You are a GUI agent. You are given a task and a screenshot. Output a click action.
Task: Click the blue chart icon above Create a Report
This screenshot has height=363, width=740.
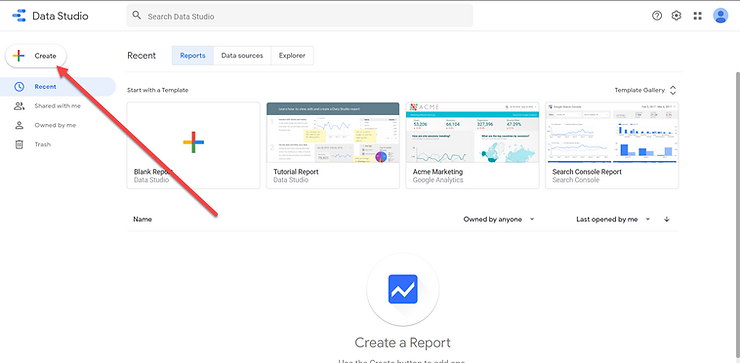403,289
